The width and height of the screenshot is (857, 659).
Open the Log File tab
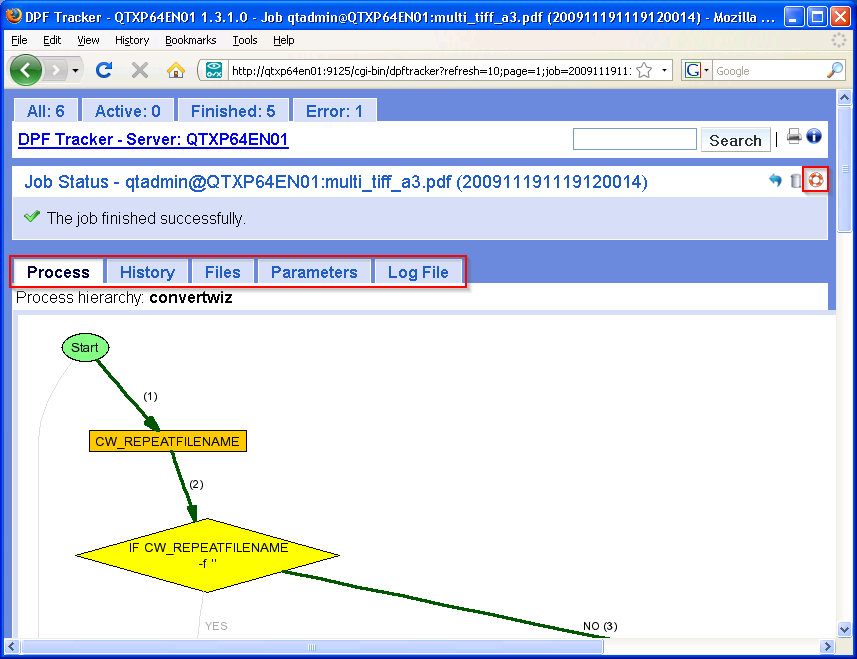click(x=418, y=272)
